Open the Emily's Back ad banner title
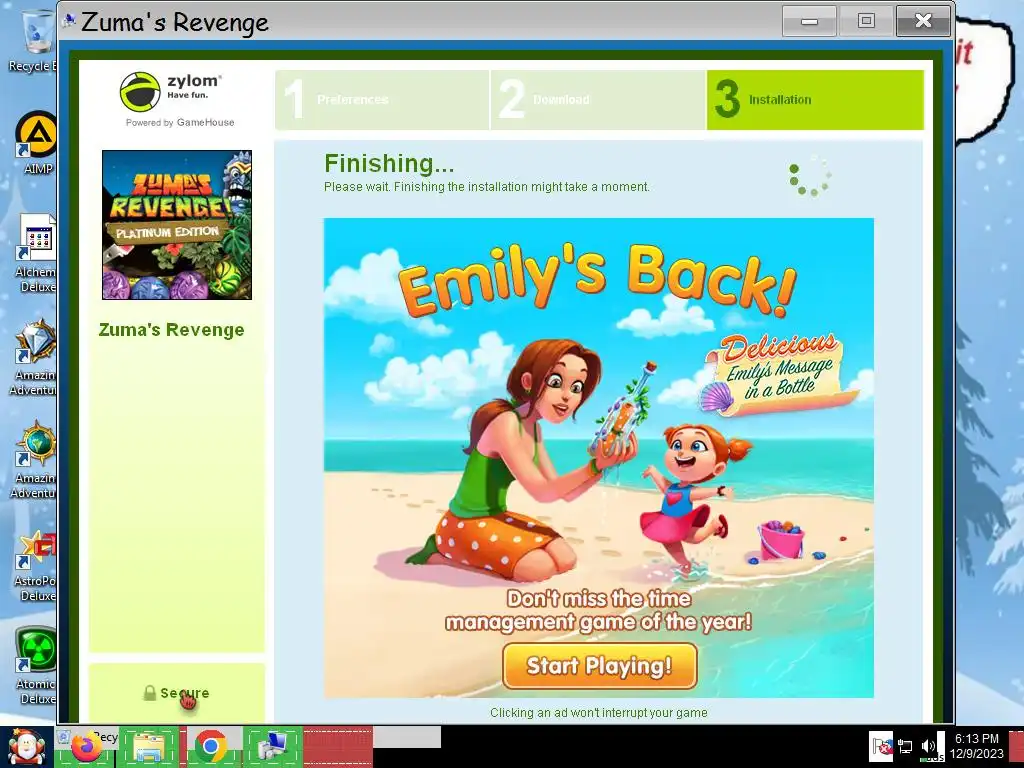Screen dimensions: 1024x768 (598, 279)
